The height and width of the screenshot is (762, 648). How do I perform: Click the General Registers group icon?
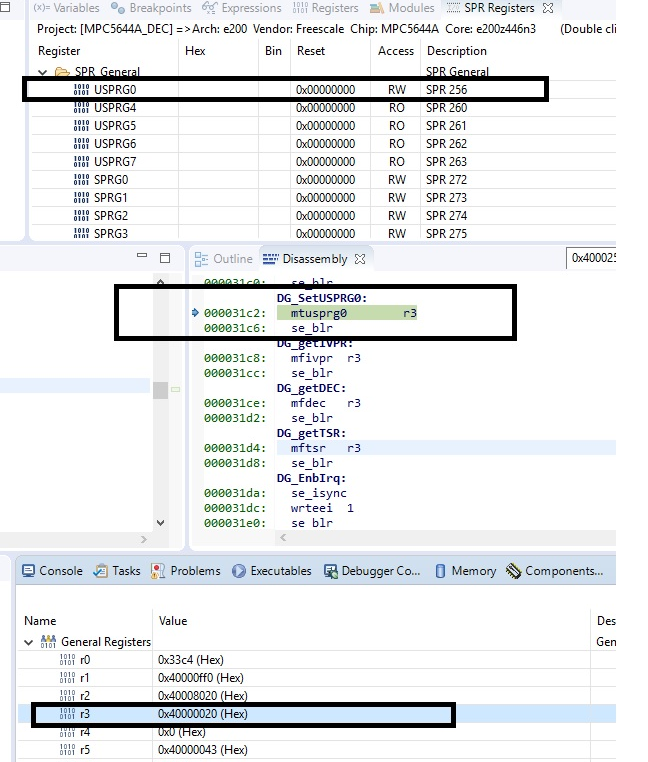(48, 641)
